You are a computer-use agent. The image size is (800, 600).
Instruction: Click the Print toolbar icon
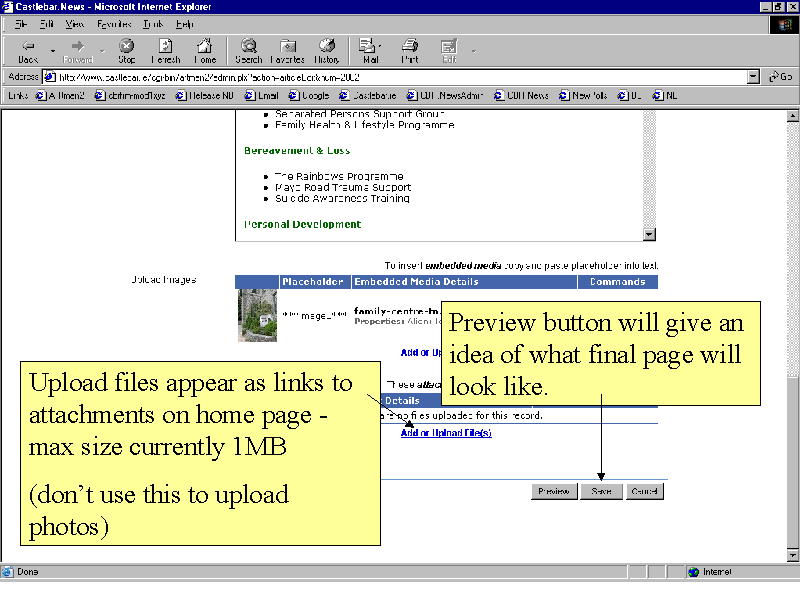(410, 51)
